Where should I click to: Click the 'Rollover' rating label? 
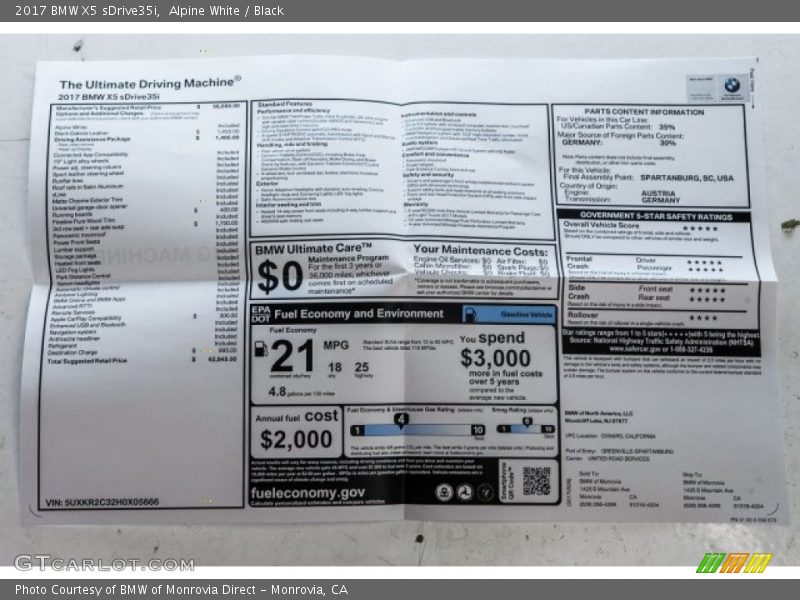[583, 315]
